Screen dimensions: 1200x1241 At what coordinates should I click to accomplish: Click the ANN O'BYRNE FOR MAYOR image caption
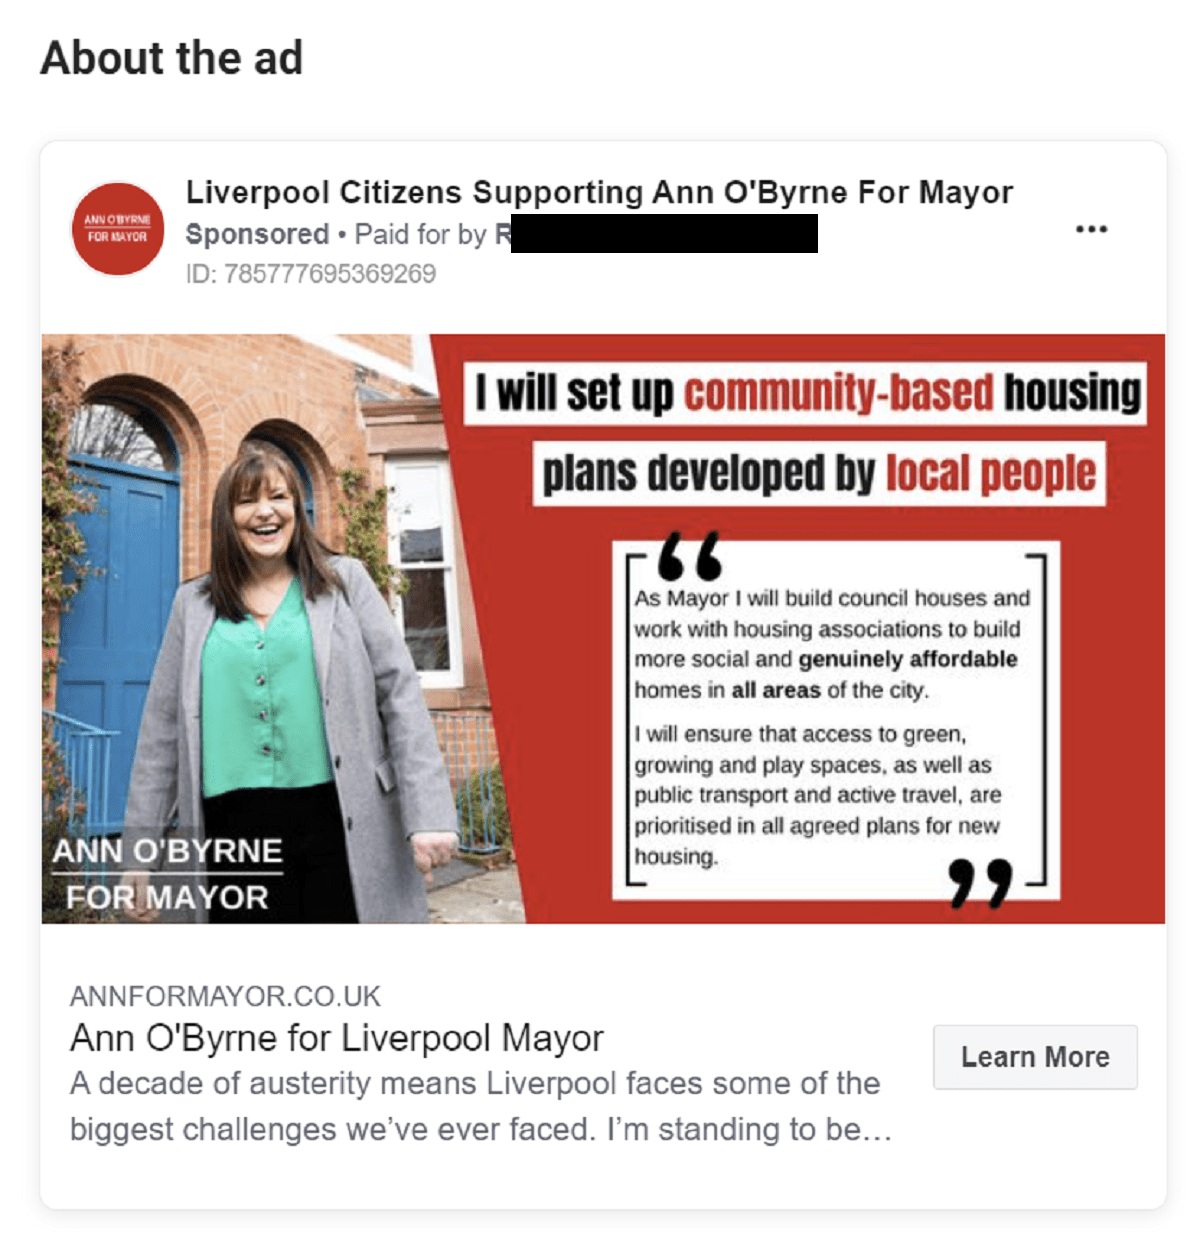(167, 874)
